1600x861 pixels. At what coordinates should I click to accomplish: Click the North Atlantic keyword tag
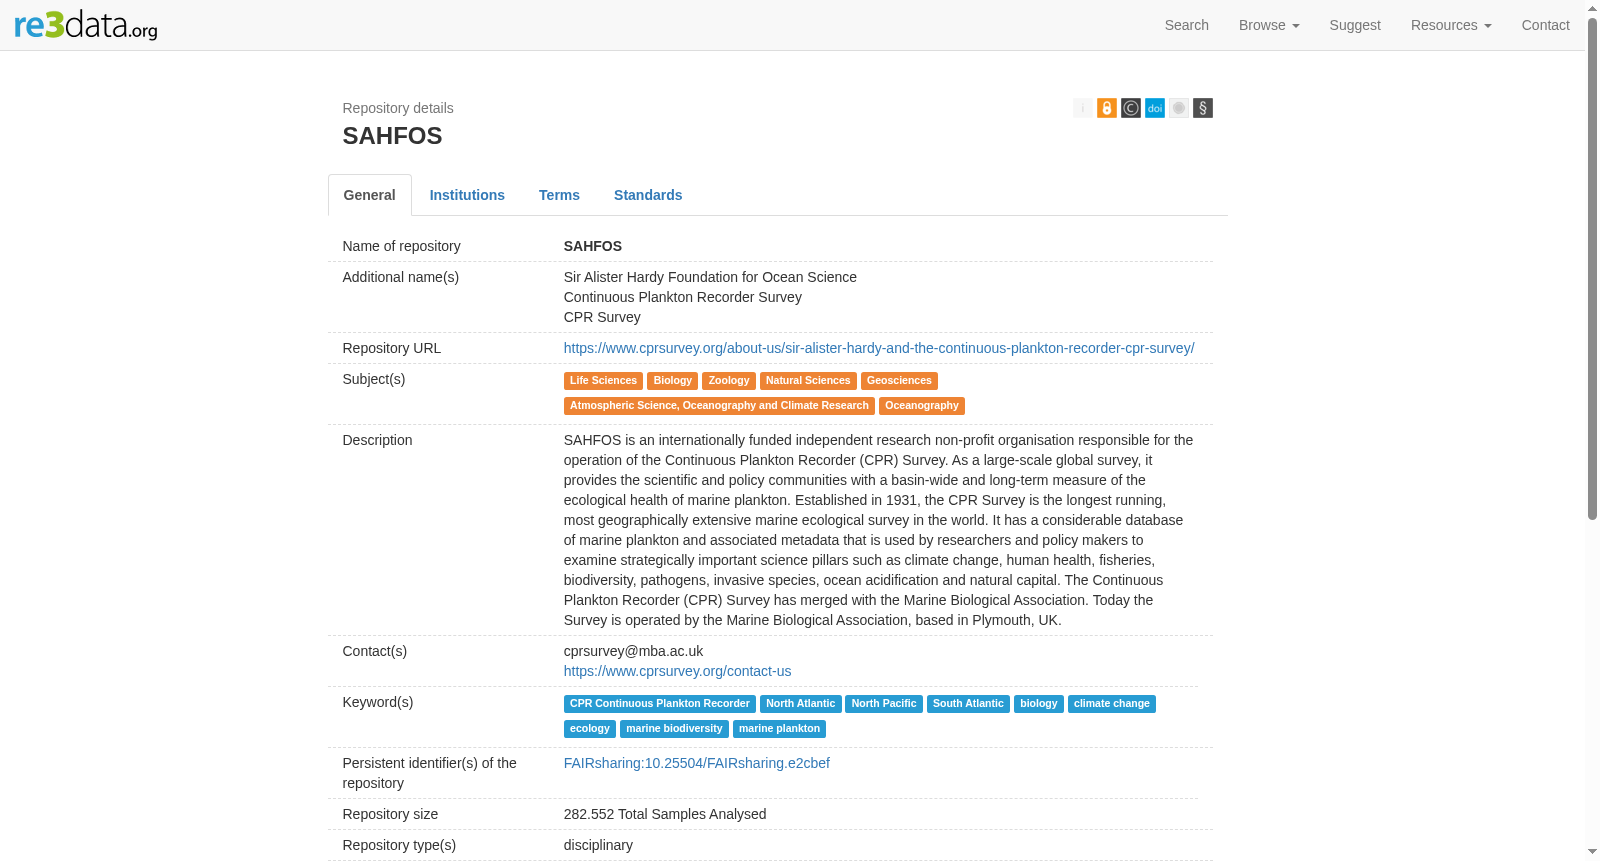point(800,704)
